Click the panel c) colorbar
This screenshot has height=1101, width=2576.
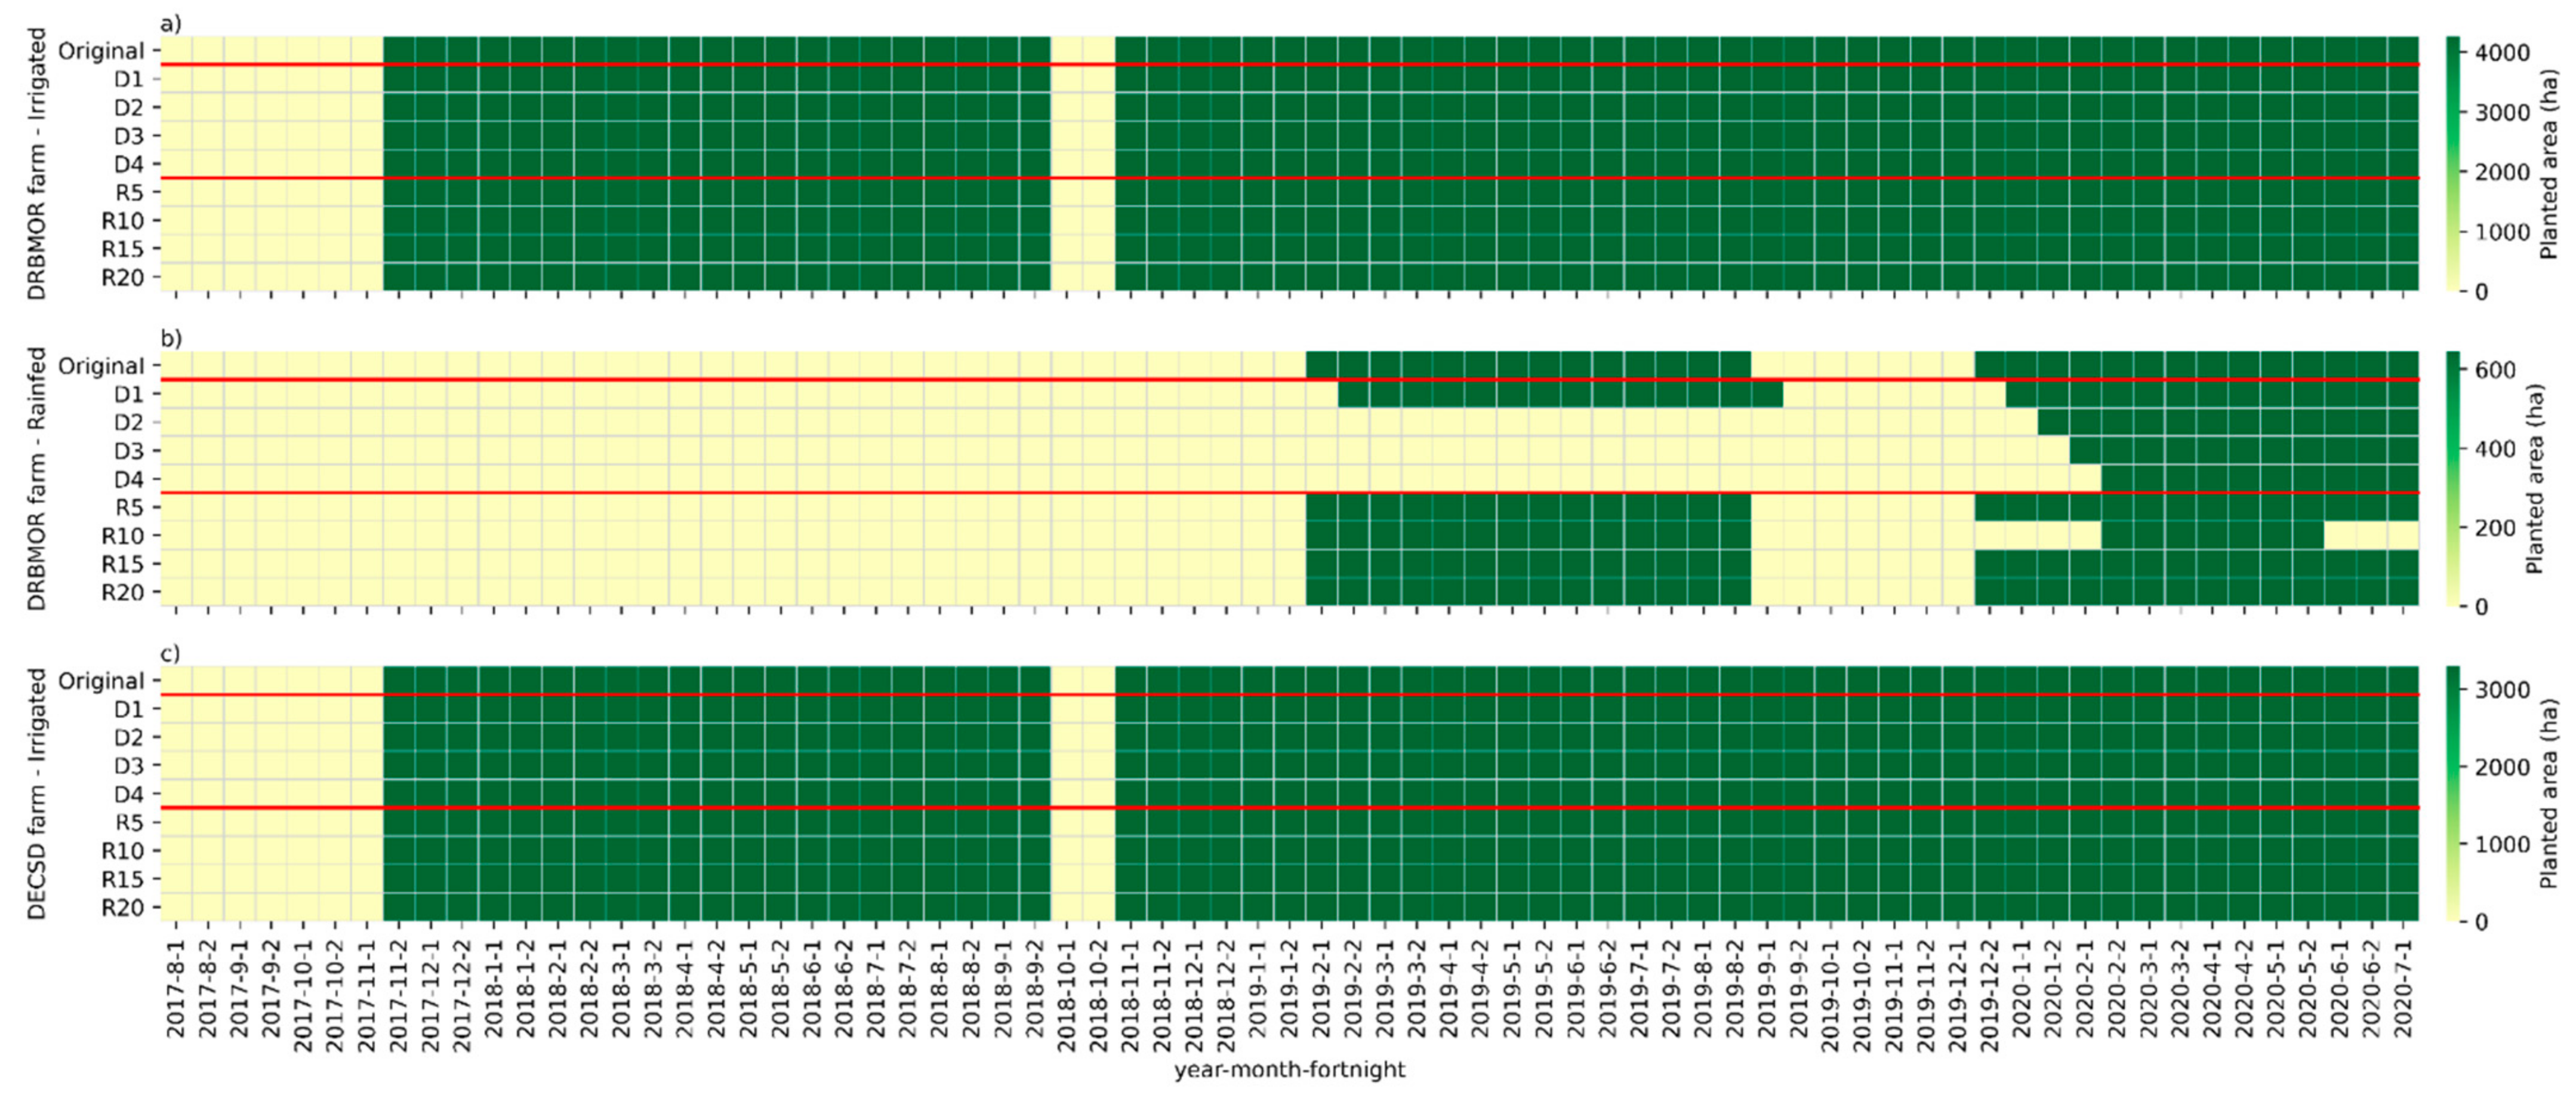2452,793
